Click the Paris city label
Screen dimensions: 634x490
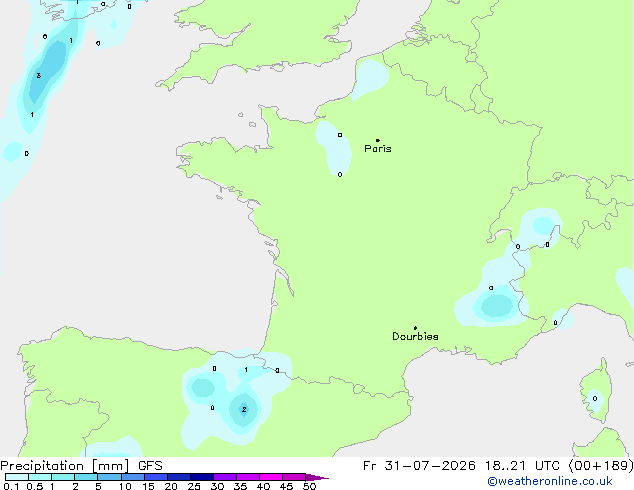378,149
